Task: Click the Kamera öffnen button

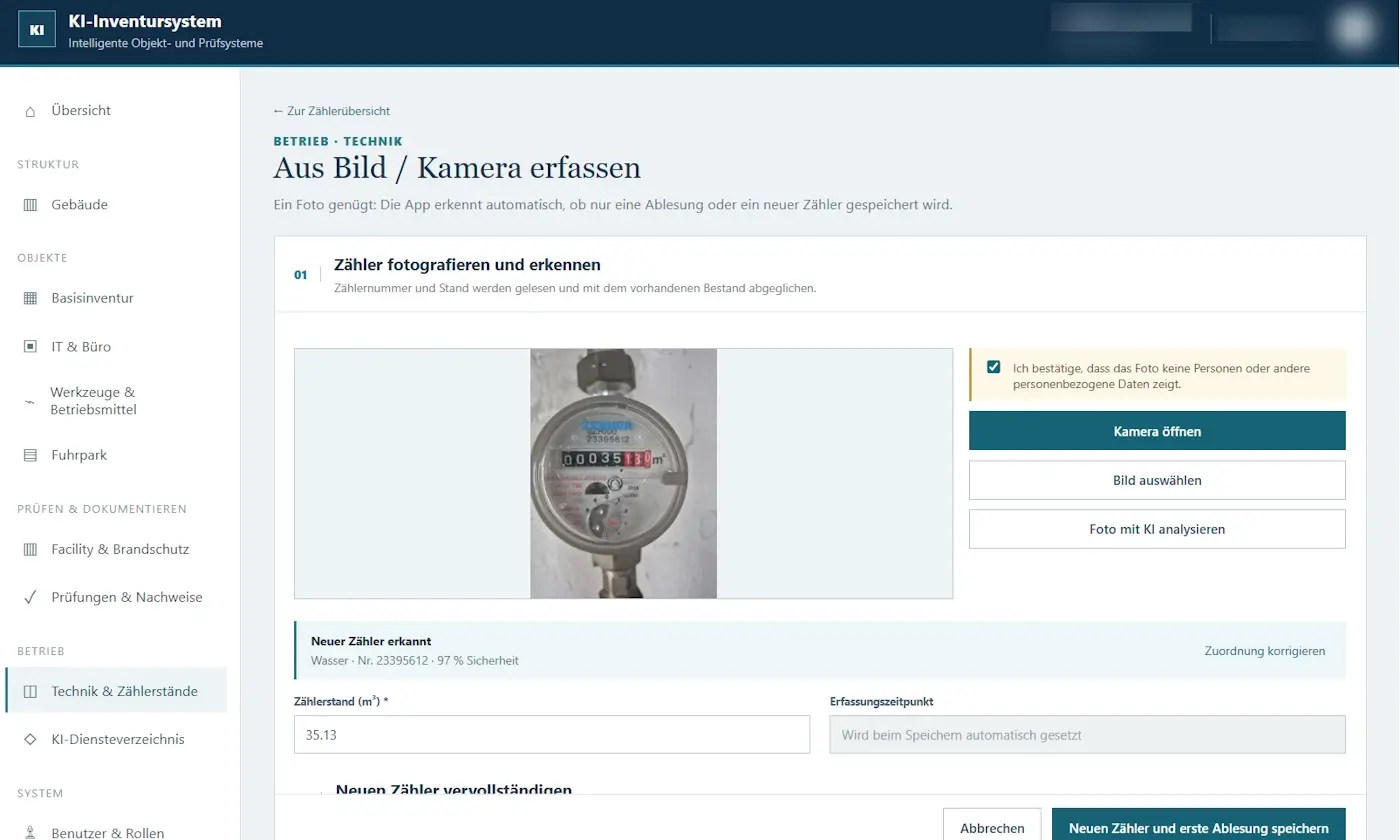Action: point(1157,431)
